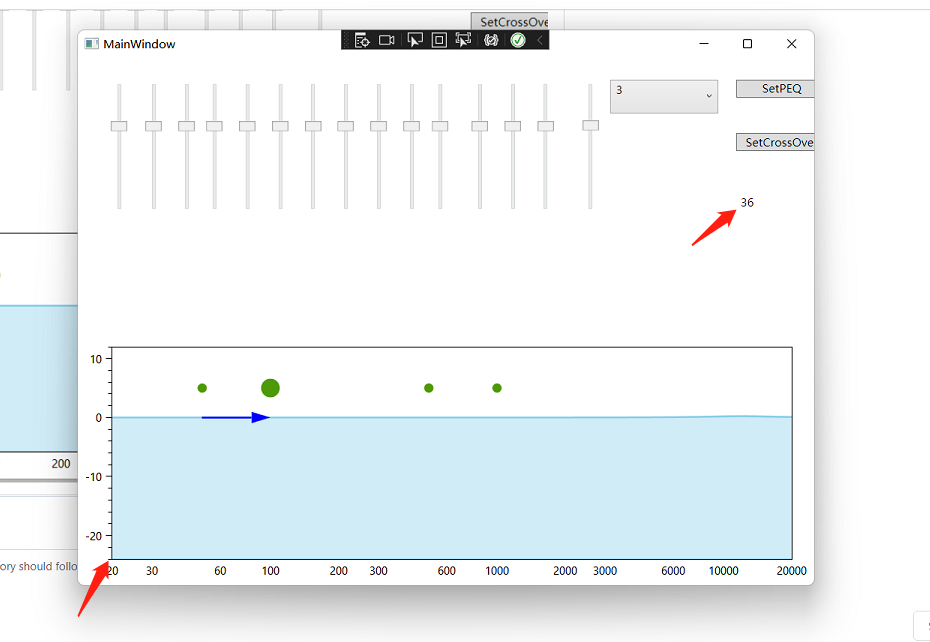Image resolution: width=930 pixels, height=642 pixels.
Task: Activate Select Element tool in debug toolbar
Action: (415, 40)
